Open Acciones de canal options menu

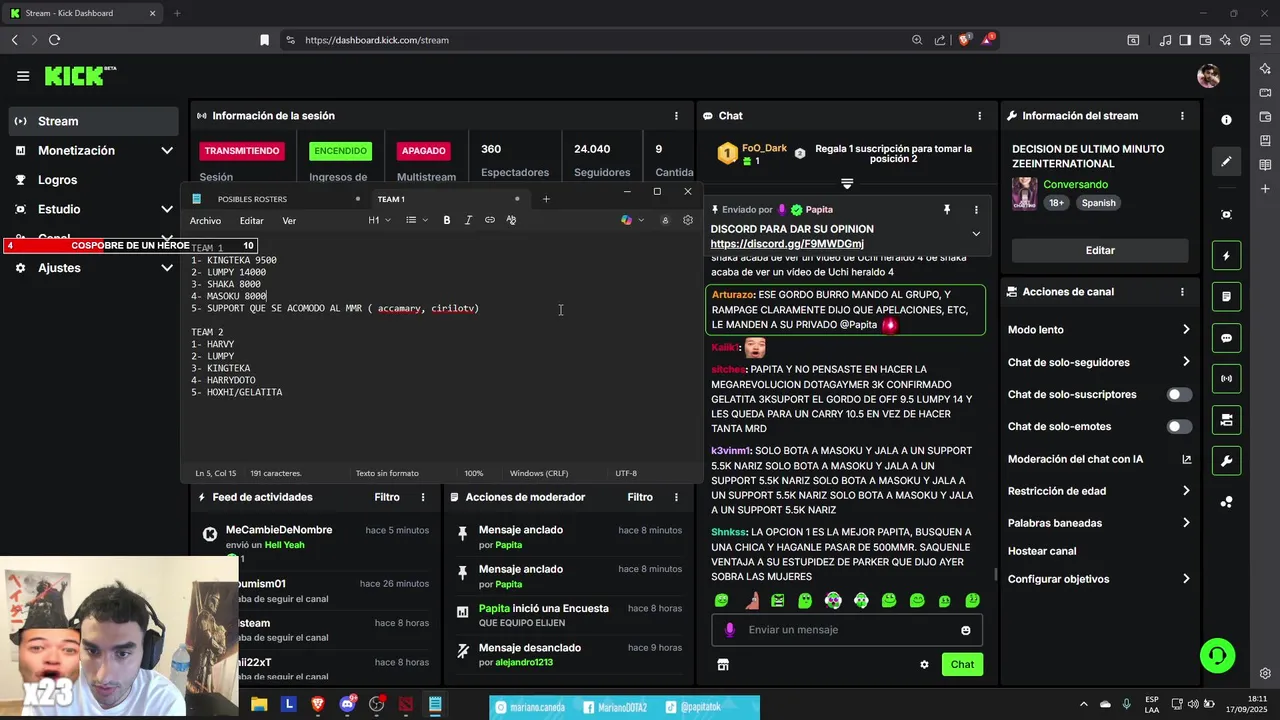[1182, 292]
